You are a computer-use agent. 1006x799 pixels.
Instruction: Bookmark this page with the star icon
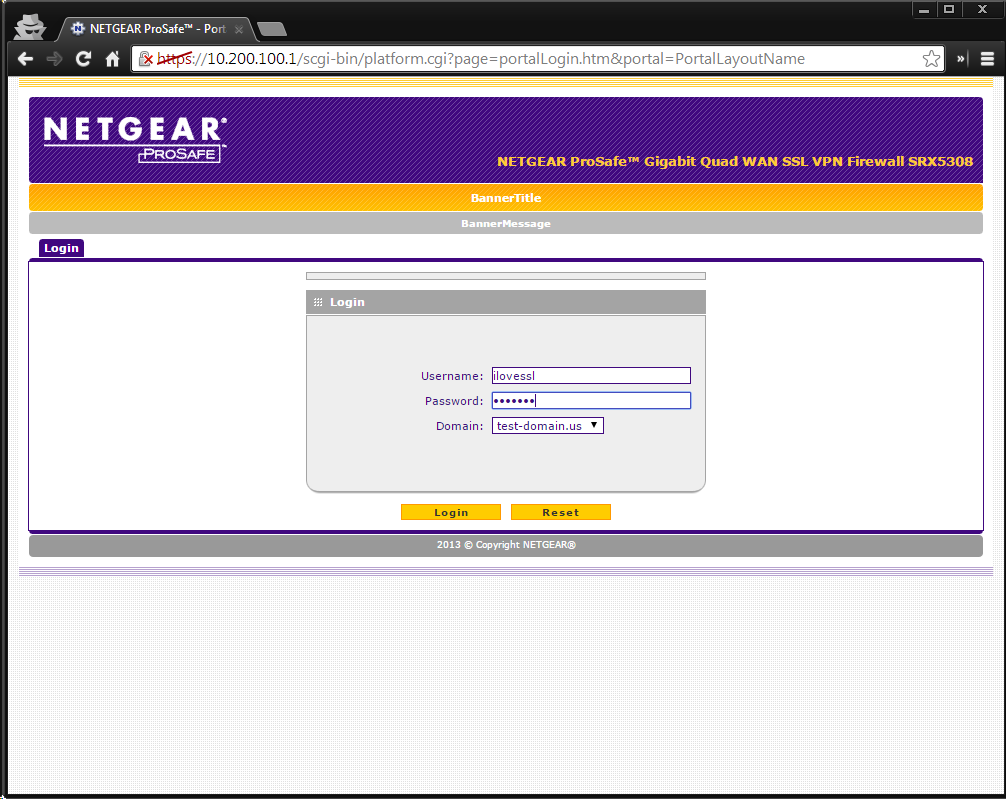[931, 59]
